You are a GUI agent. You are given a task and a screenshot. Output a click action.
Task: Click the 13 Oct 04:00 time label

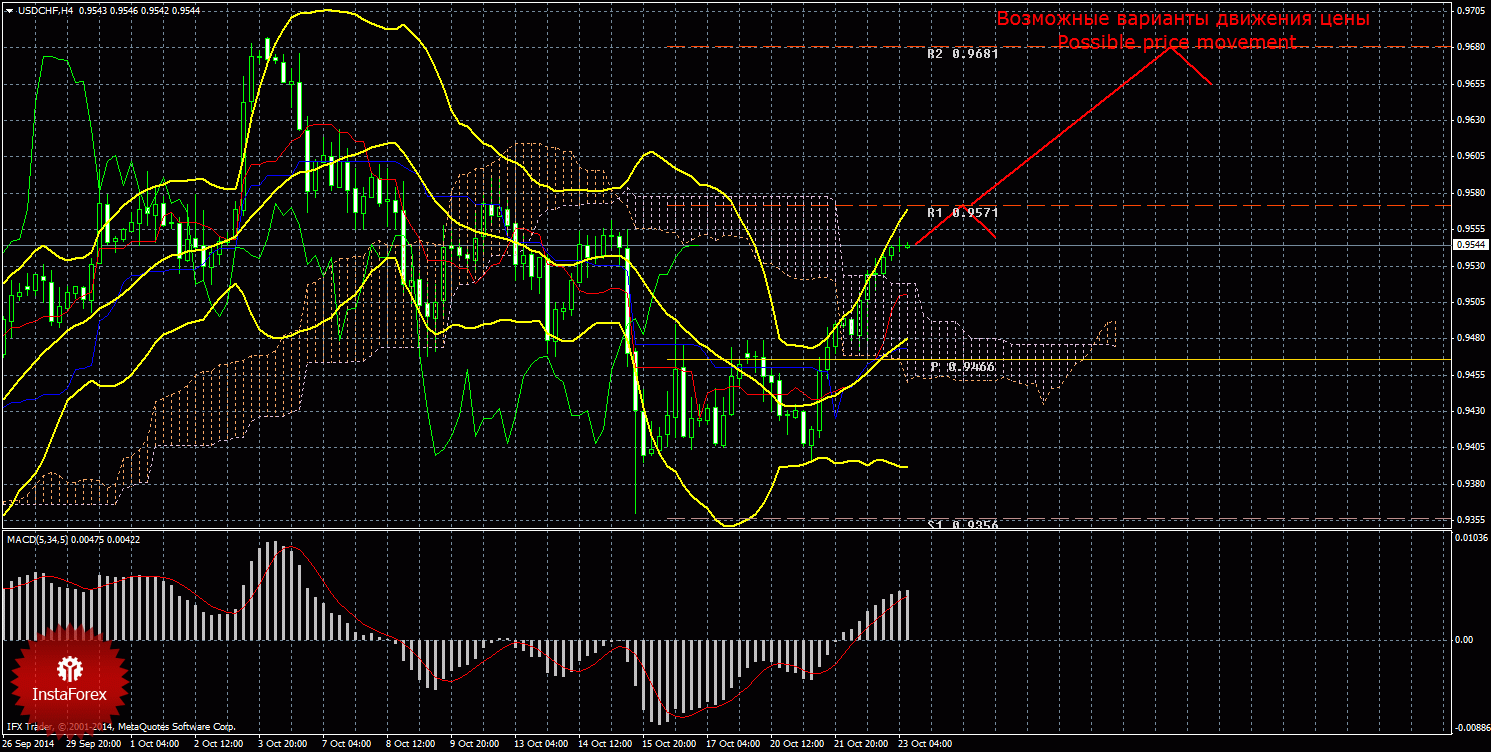click(x=541, y=744)
